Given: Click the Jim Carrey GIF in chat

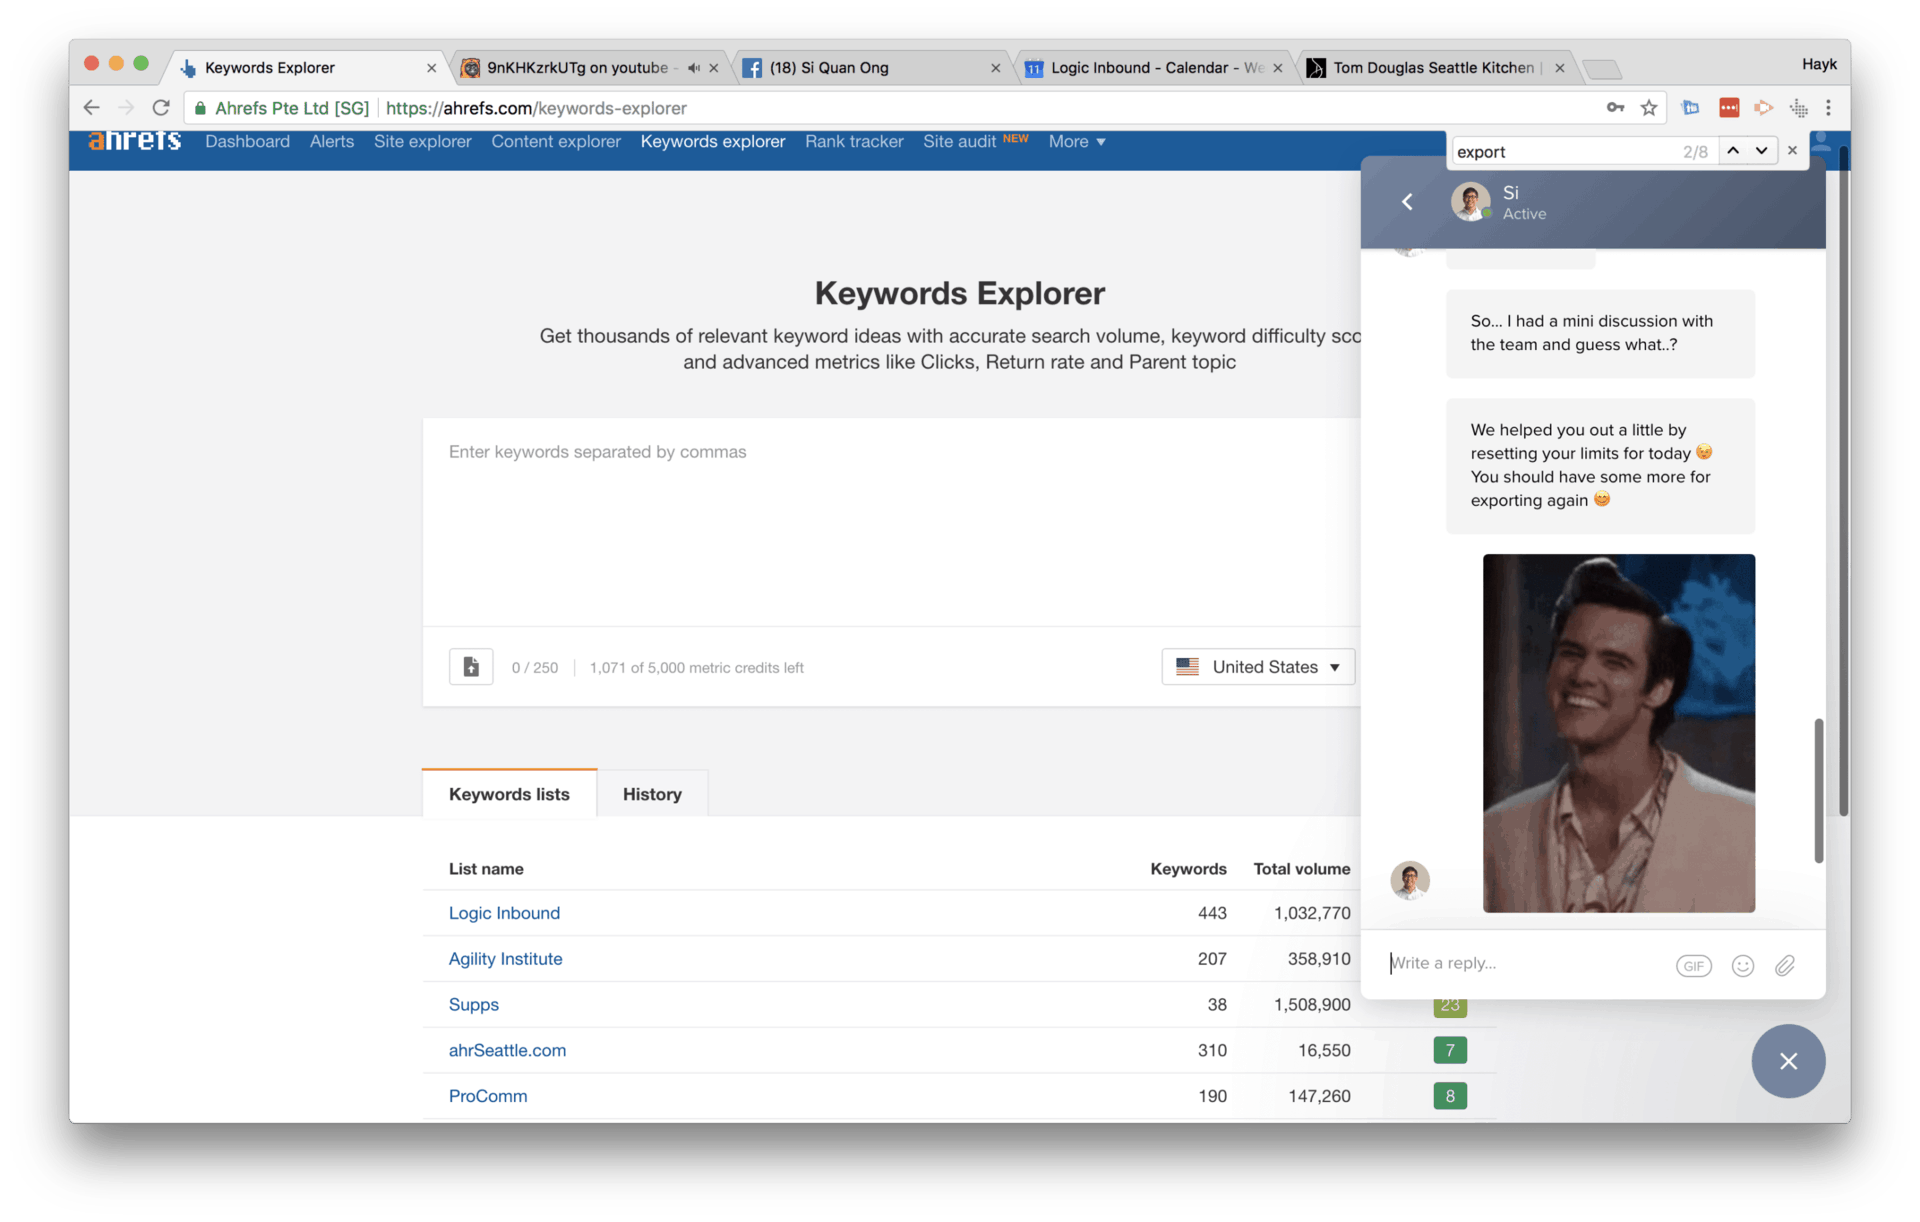Looking at the screenshot, I should [1618, 733].
